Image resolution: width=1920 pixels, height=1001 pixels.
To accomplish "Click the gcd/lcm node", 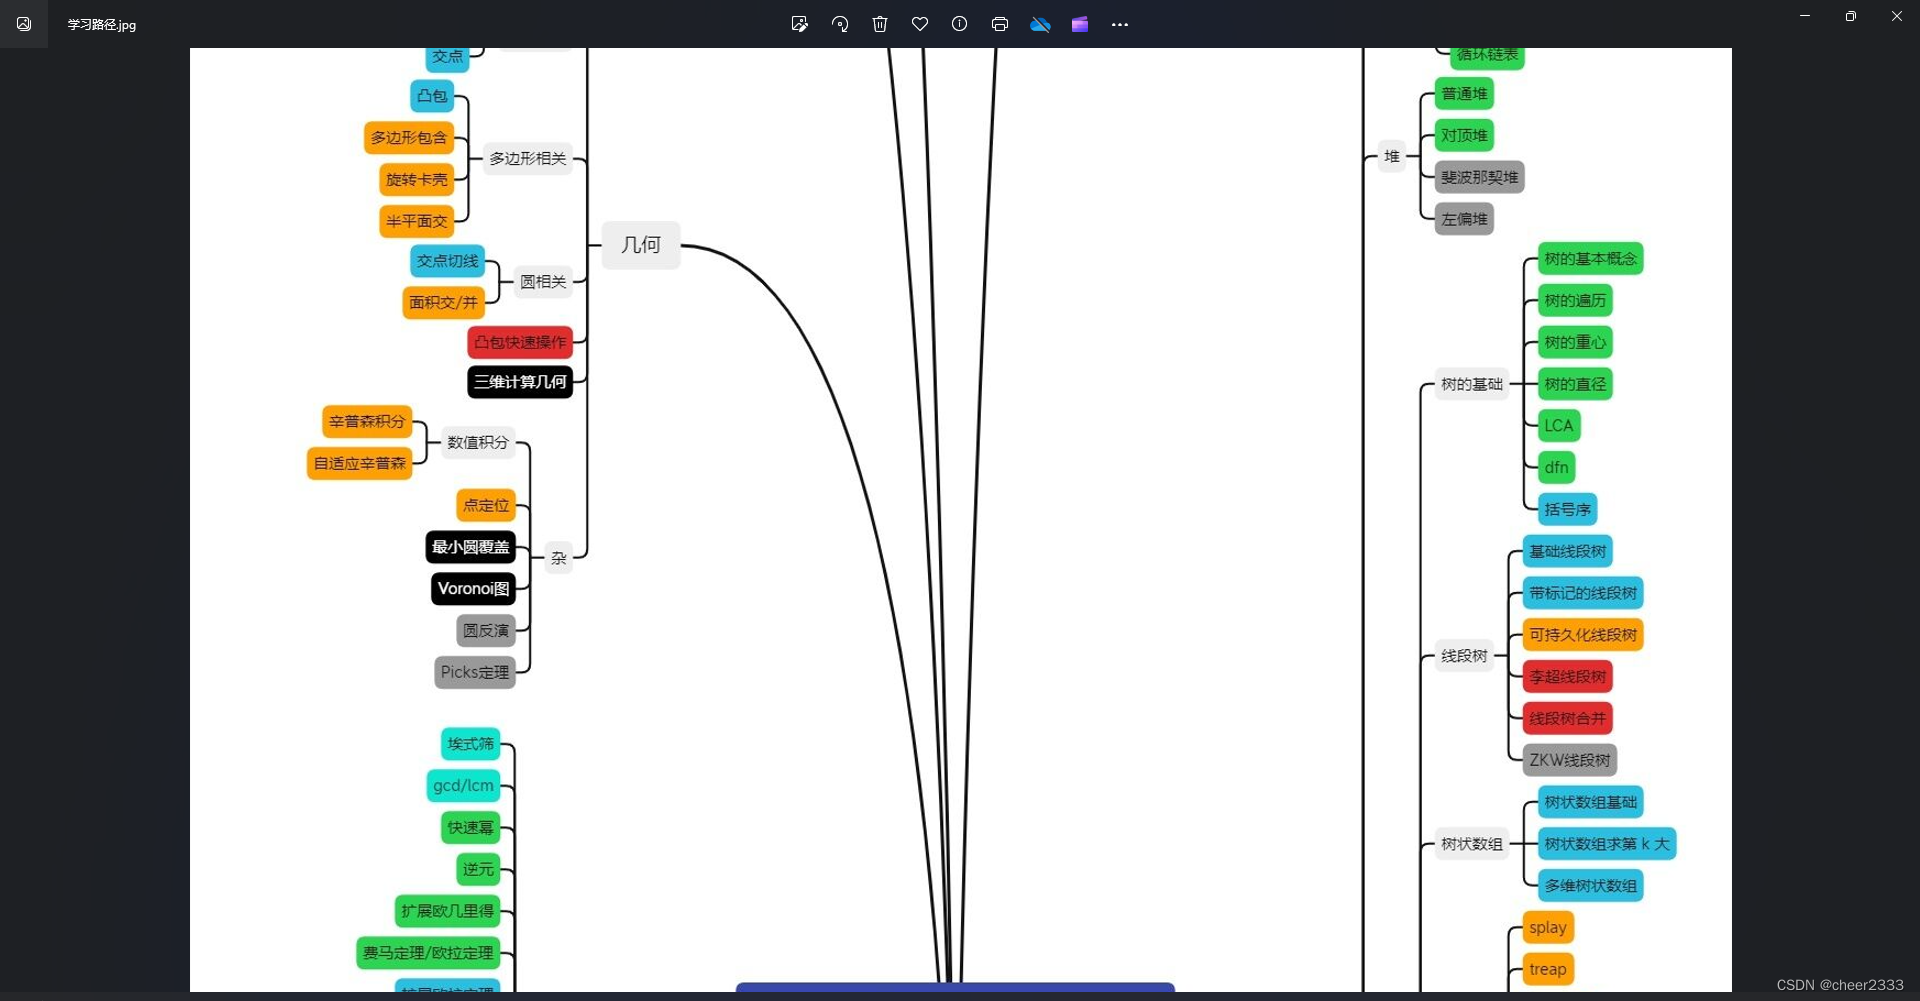I will pyautogui.click(x=464, y=786).
